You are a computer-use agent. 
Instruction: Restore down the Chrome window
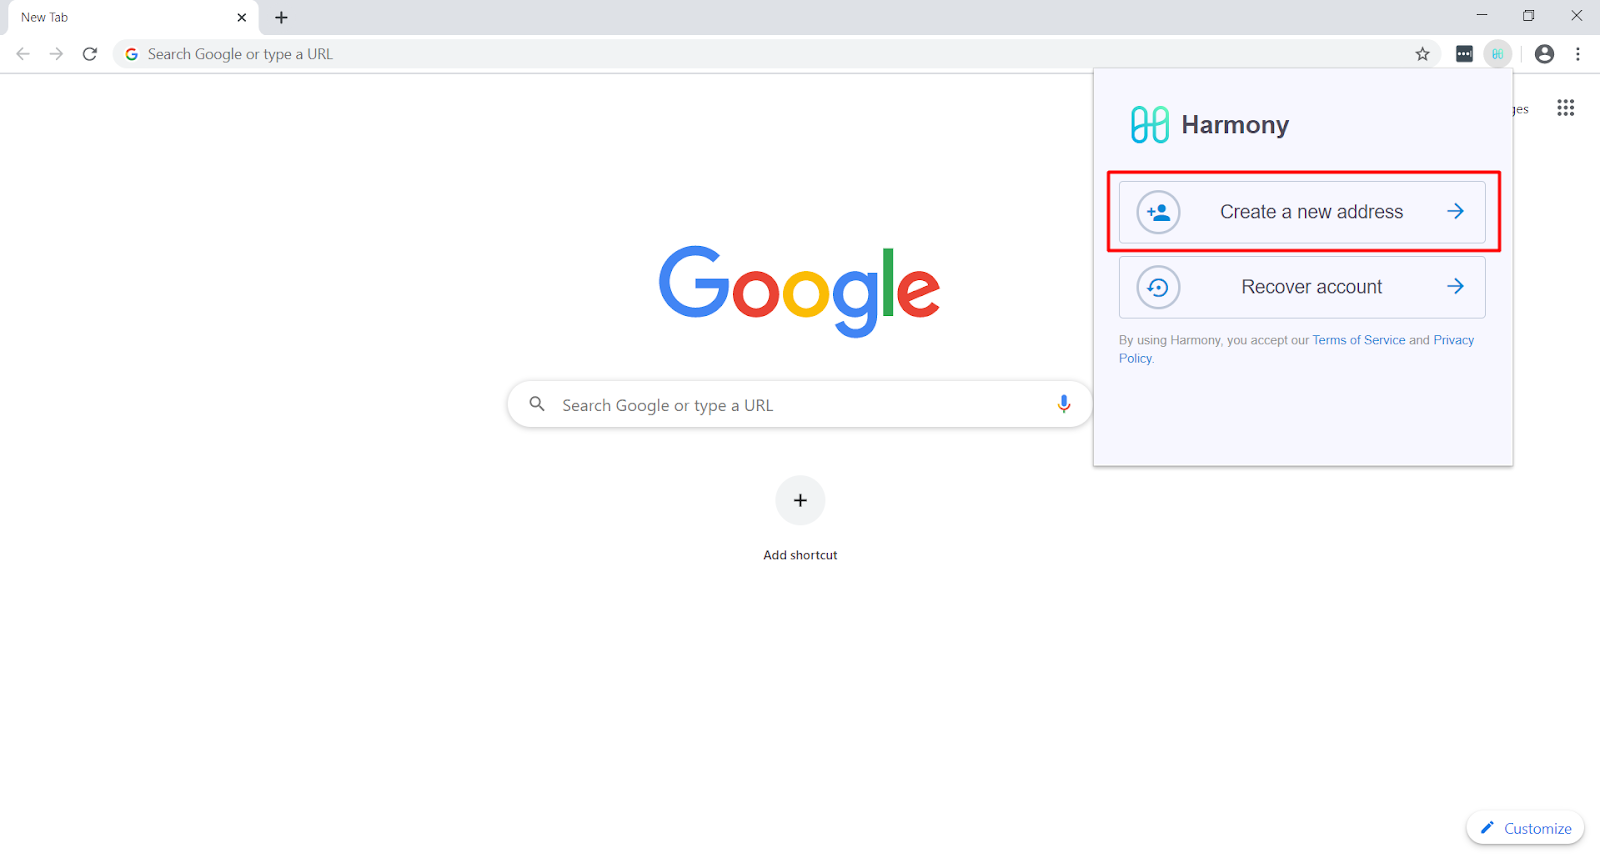tap(1529, 15)
